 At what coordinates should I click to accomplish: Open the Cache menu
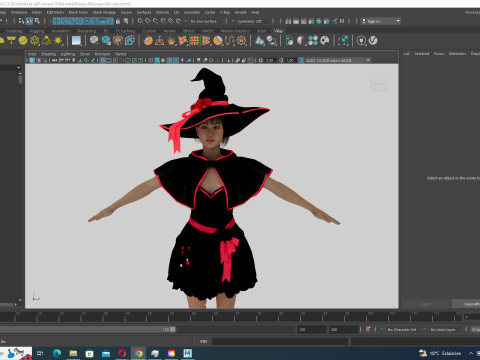click(x=210, y=12)
